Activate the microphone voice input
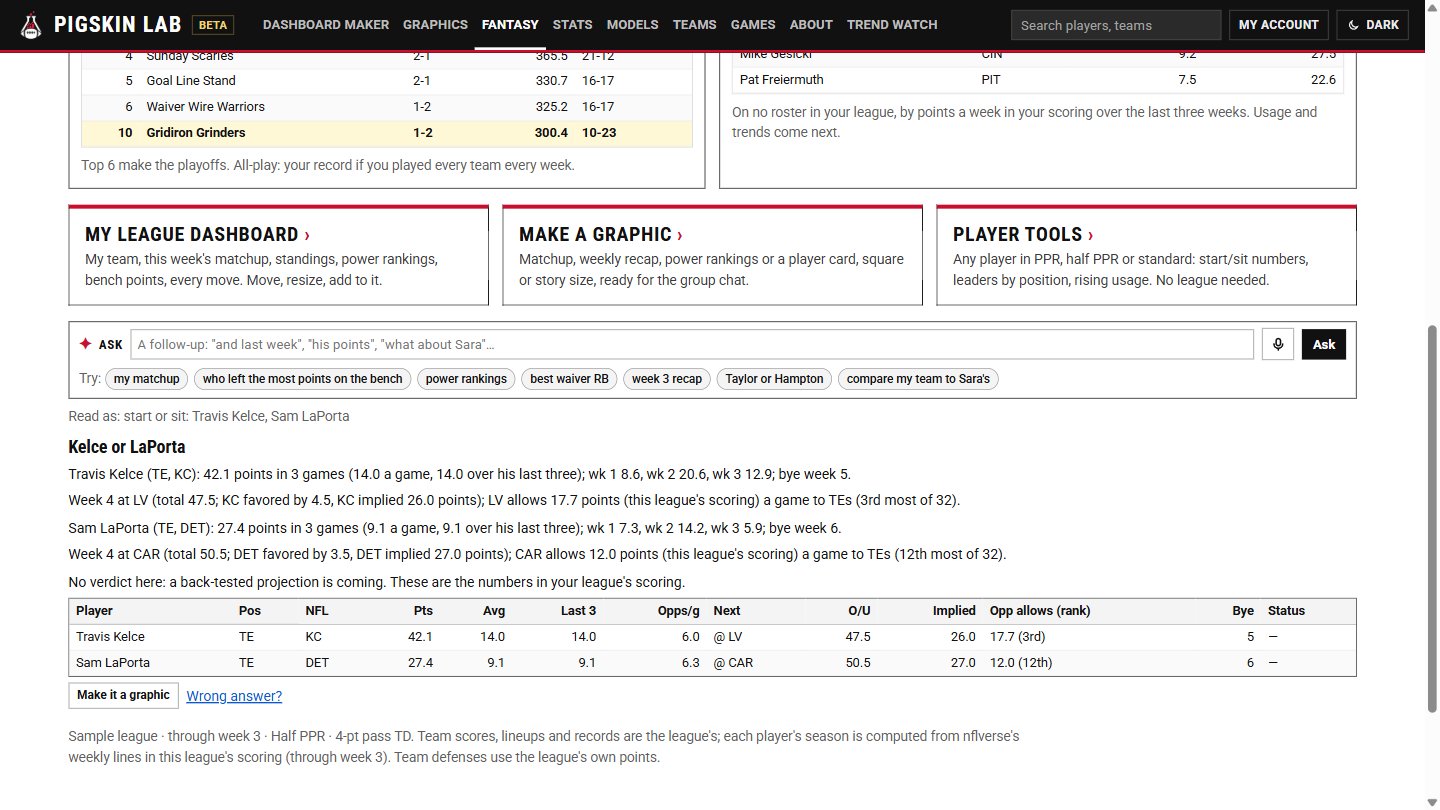The height and width of the screenshot is (810, 1440). coord(1278,344)
